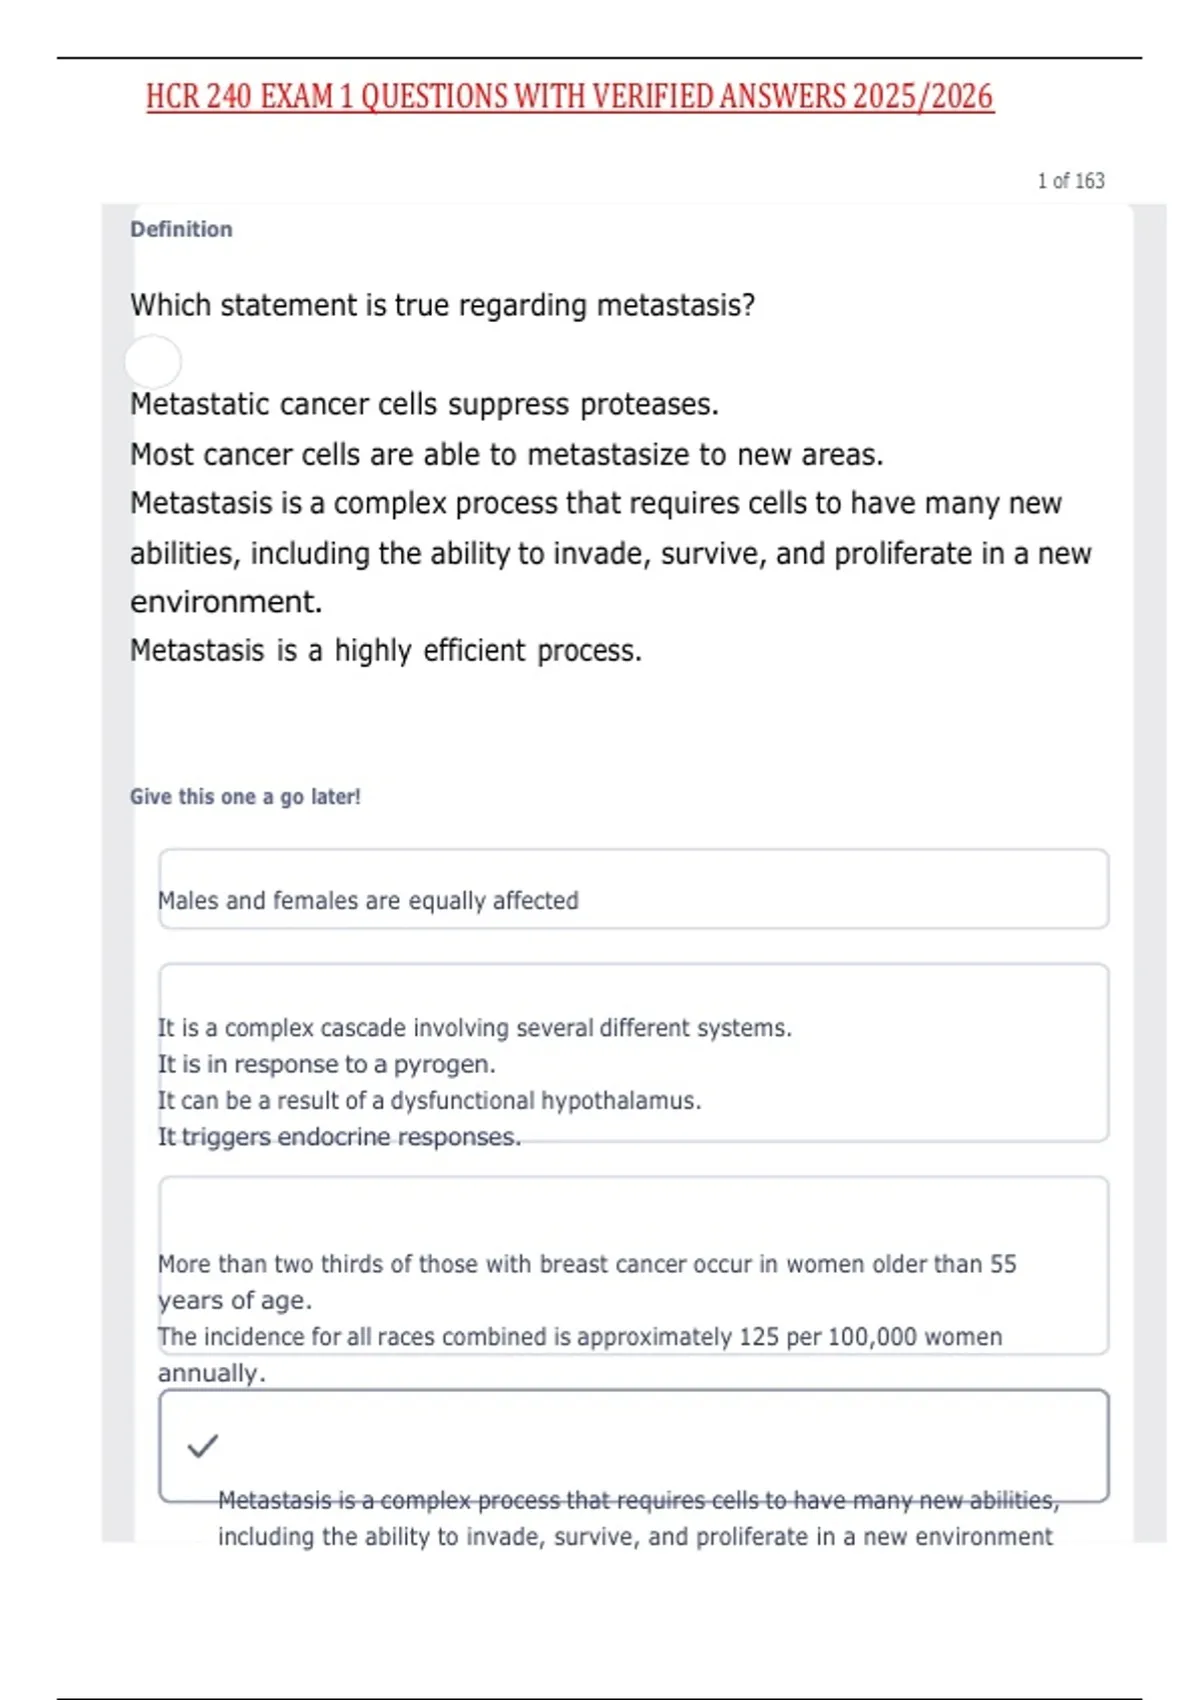Click 'It is in response to a pyrogen.' text

327,1064
